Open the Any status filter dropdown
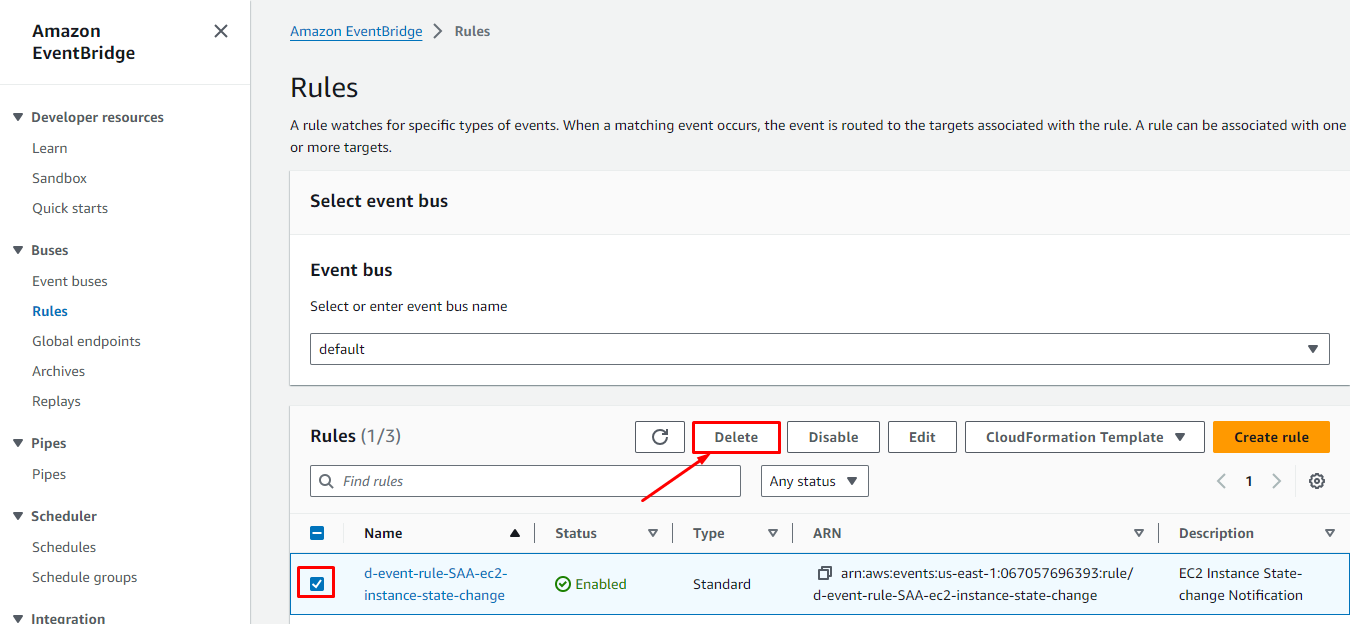 pyautogui.click(x=814, y=481)
